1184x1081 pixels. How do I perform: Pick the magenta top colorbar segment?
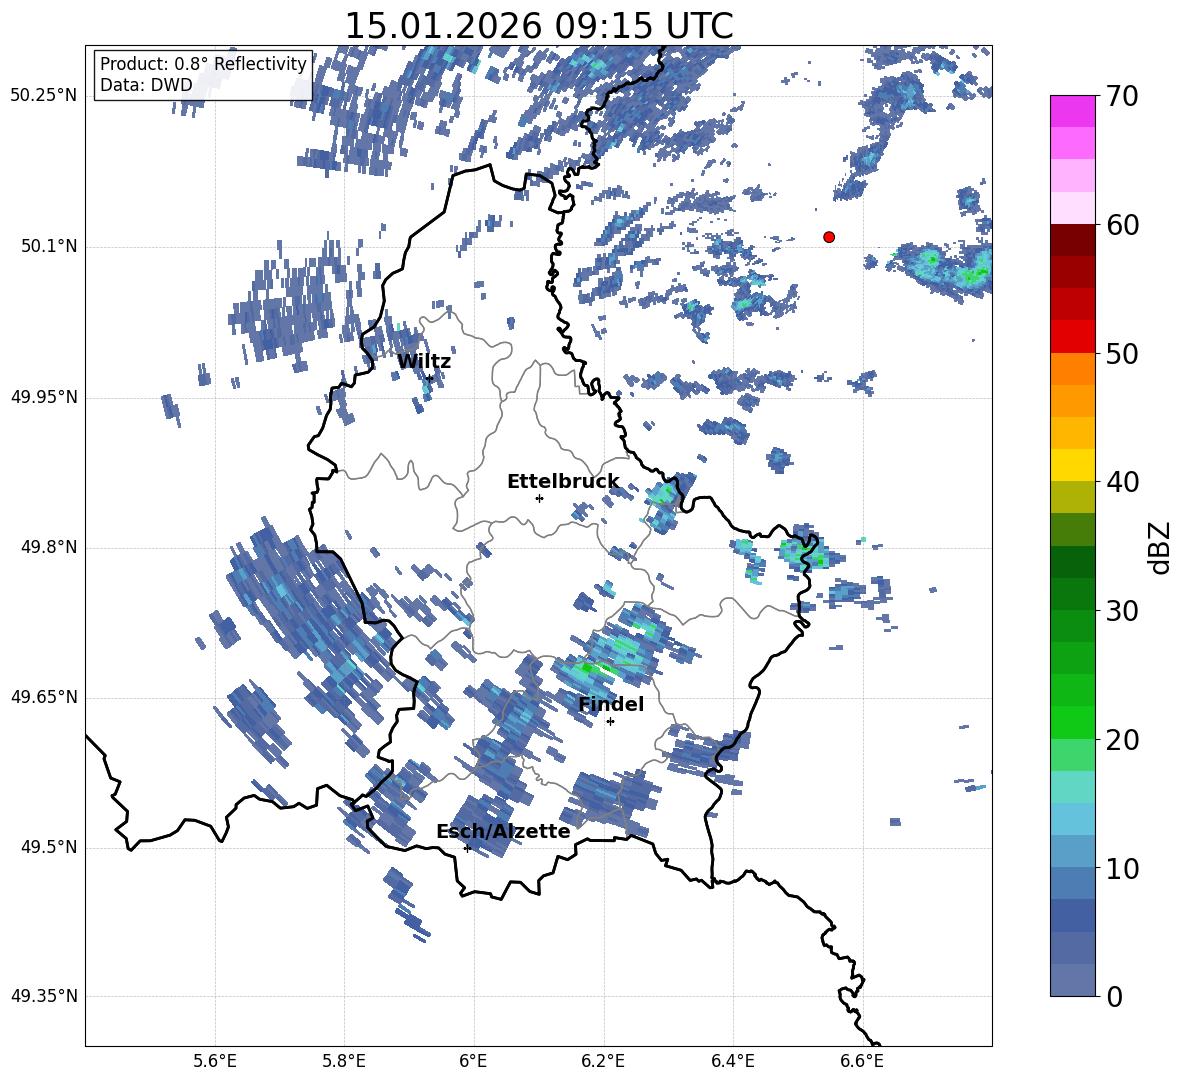tap(1072, 111)
